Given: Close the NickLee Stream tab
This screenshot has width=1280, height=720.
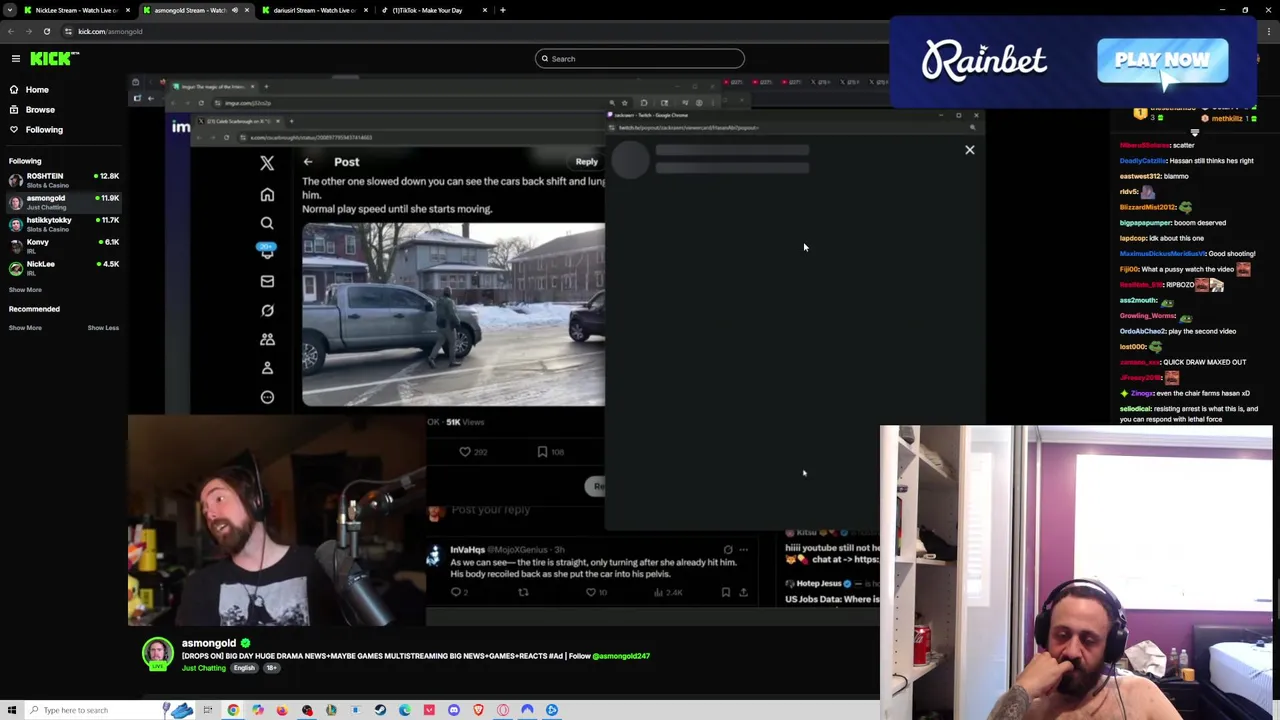Looking at the screenshot, I should [128, 10].
